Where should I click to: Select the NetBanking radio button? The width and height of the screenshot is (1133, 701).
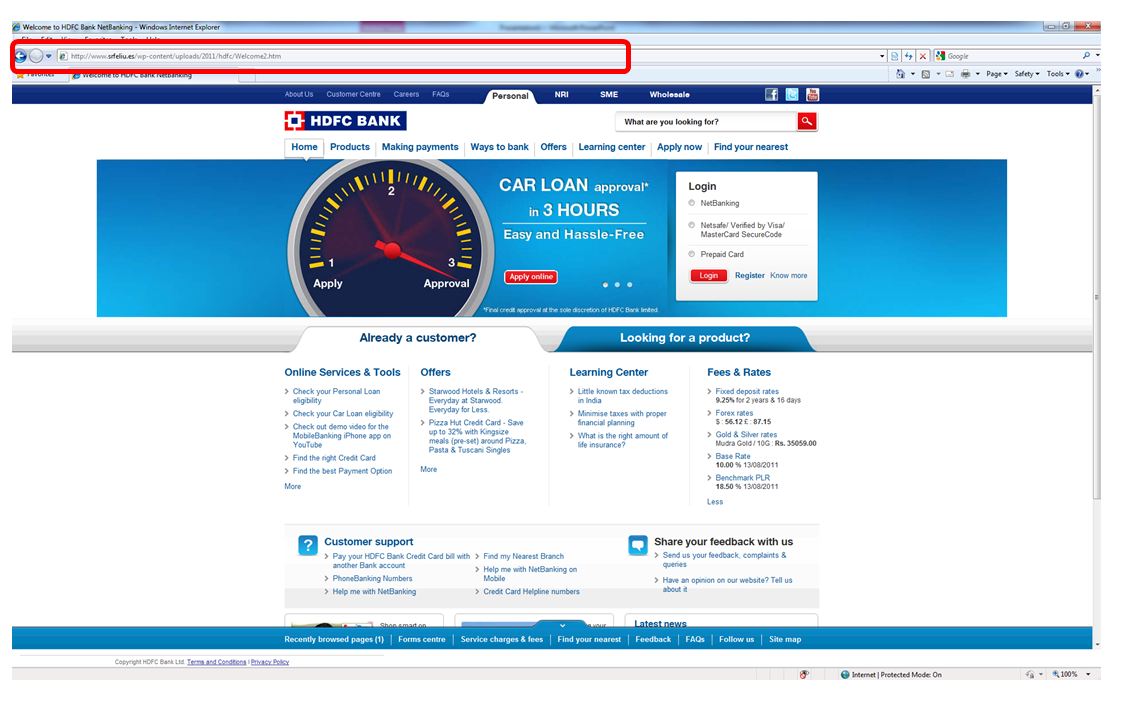click(692, 203)
